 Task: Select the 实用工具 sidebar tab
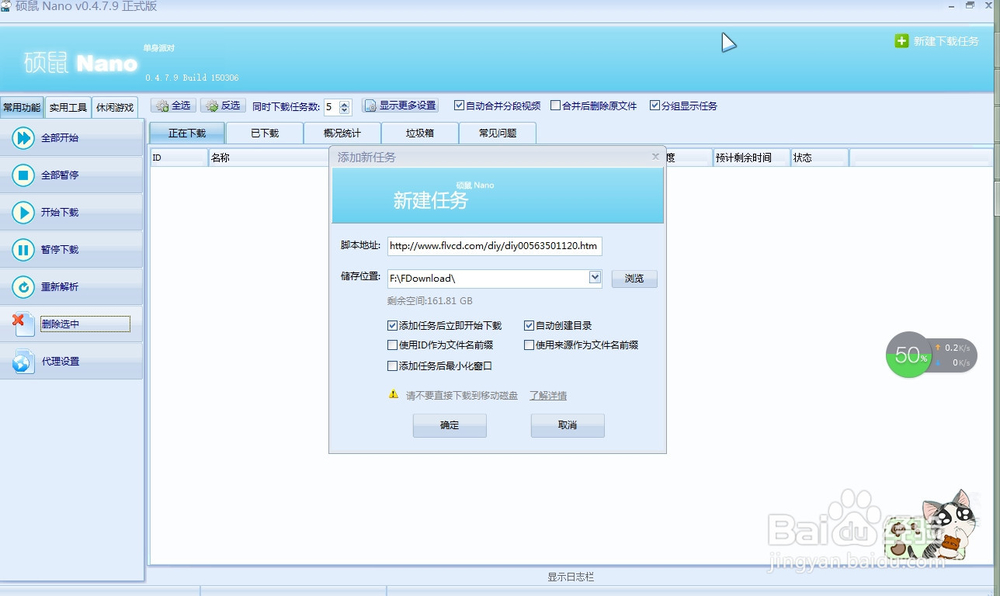(68, 107)
